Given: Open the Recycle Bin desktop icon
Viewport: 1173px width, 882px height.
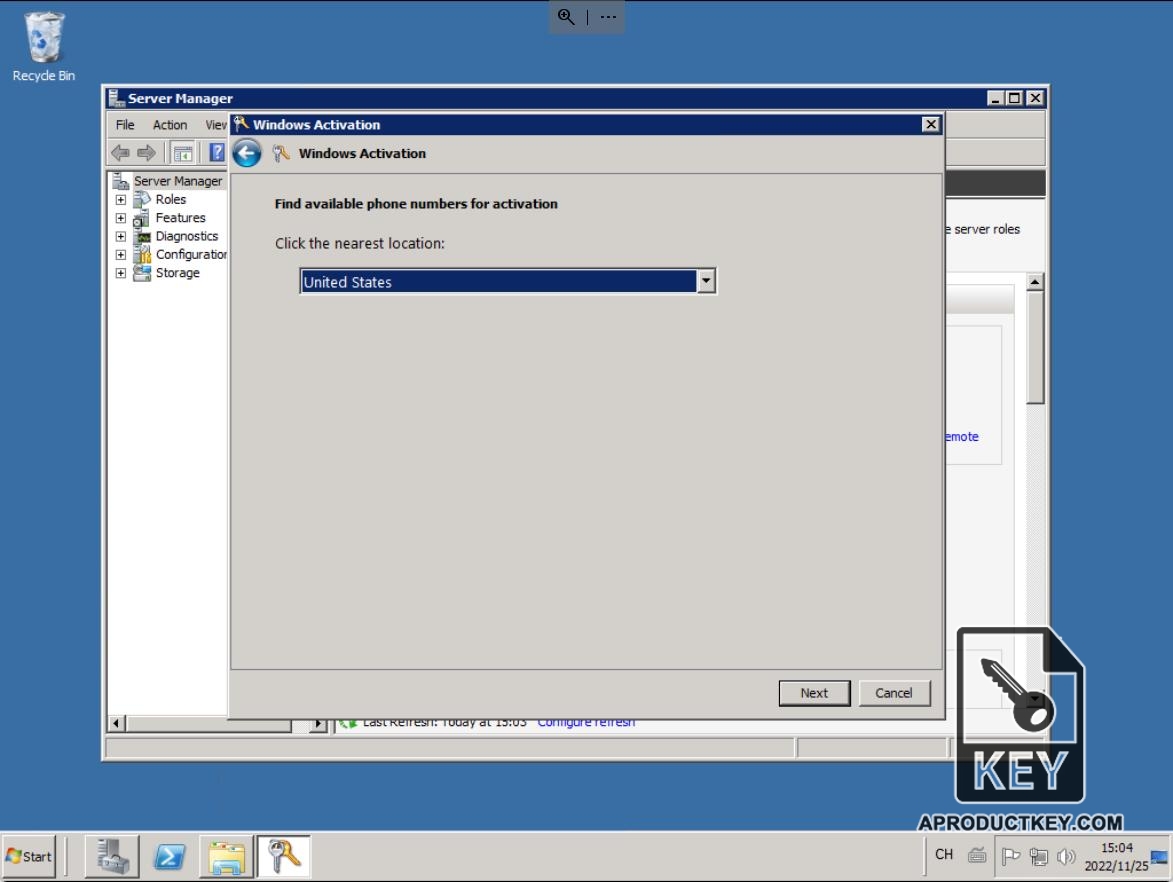Looking at the screenshot, I should [44, 46].
